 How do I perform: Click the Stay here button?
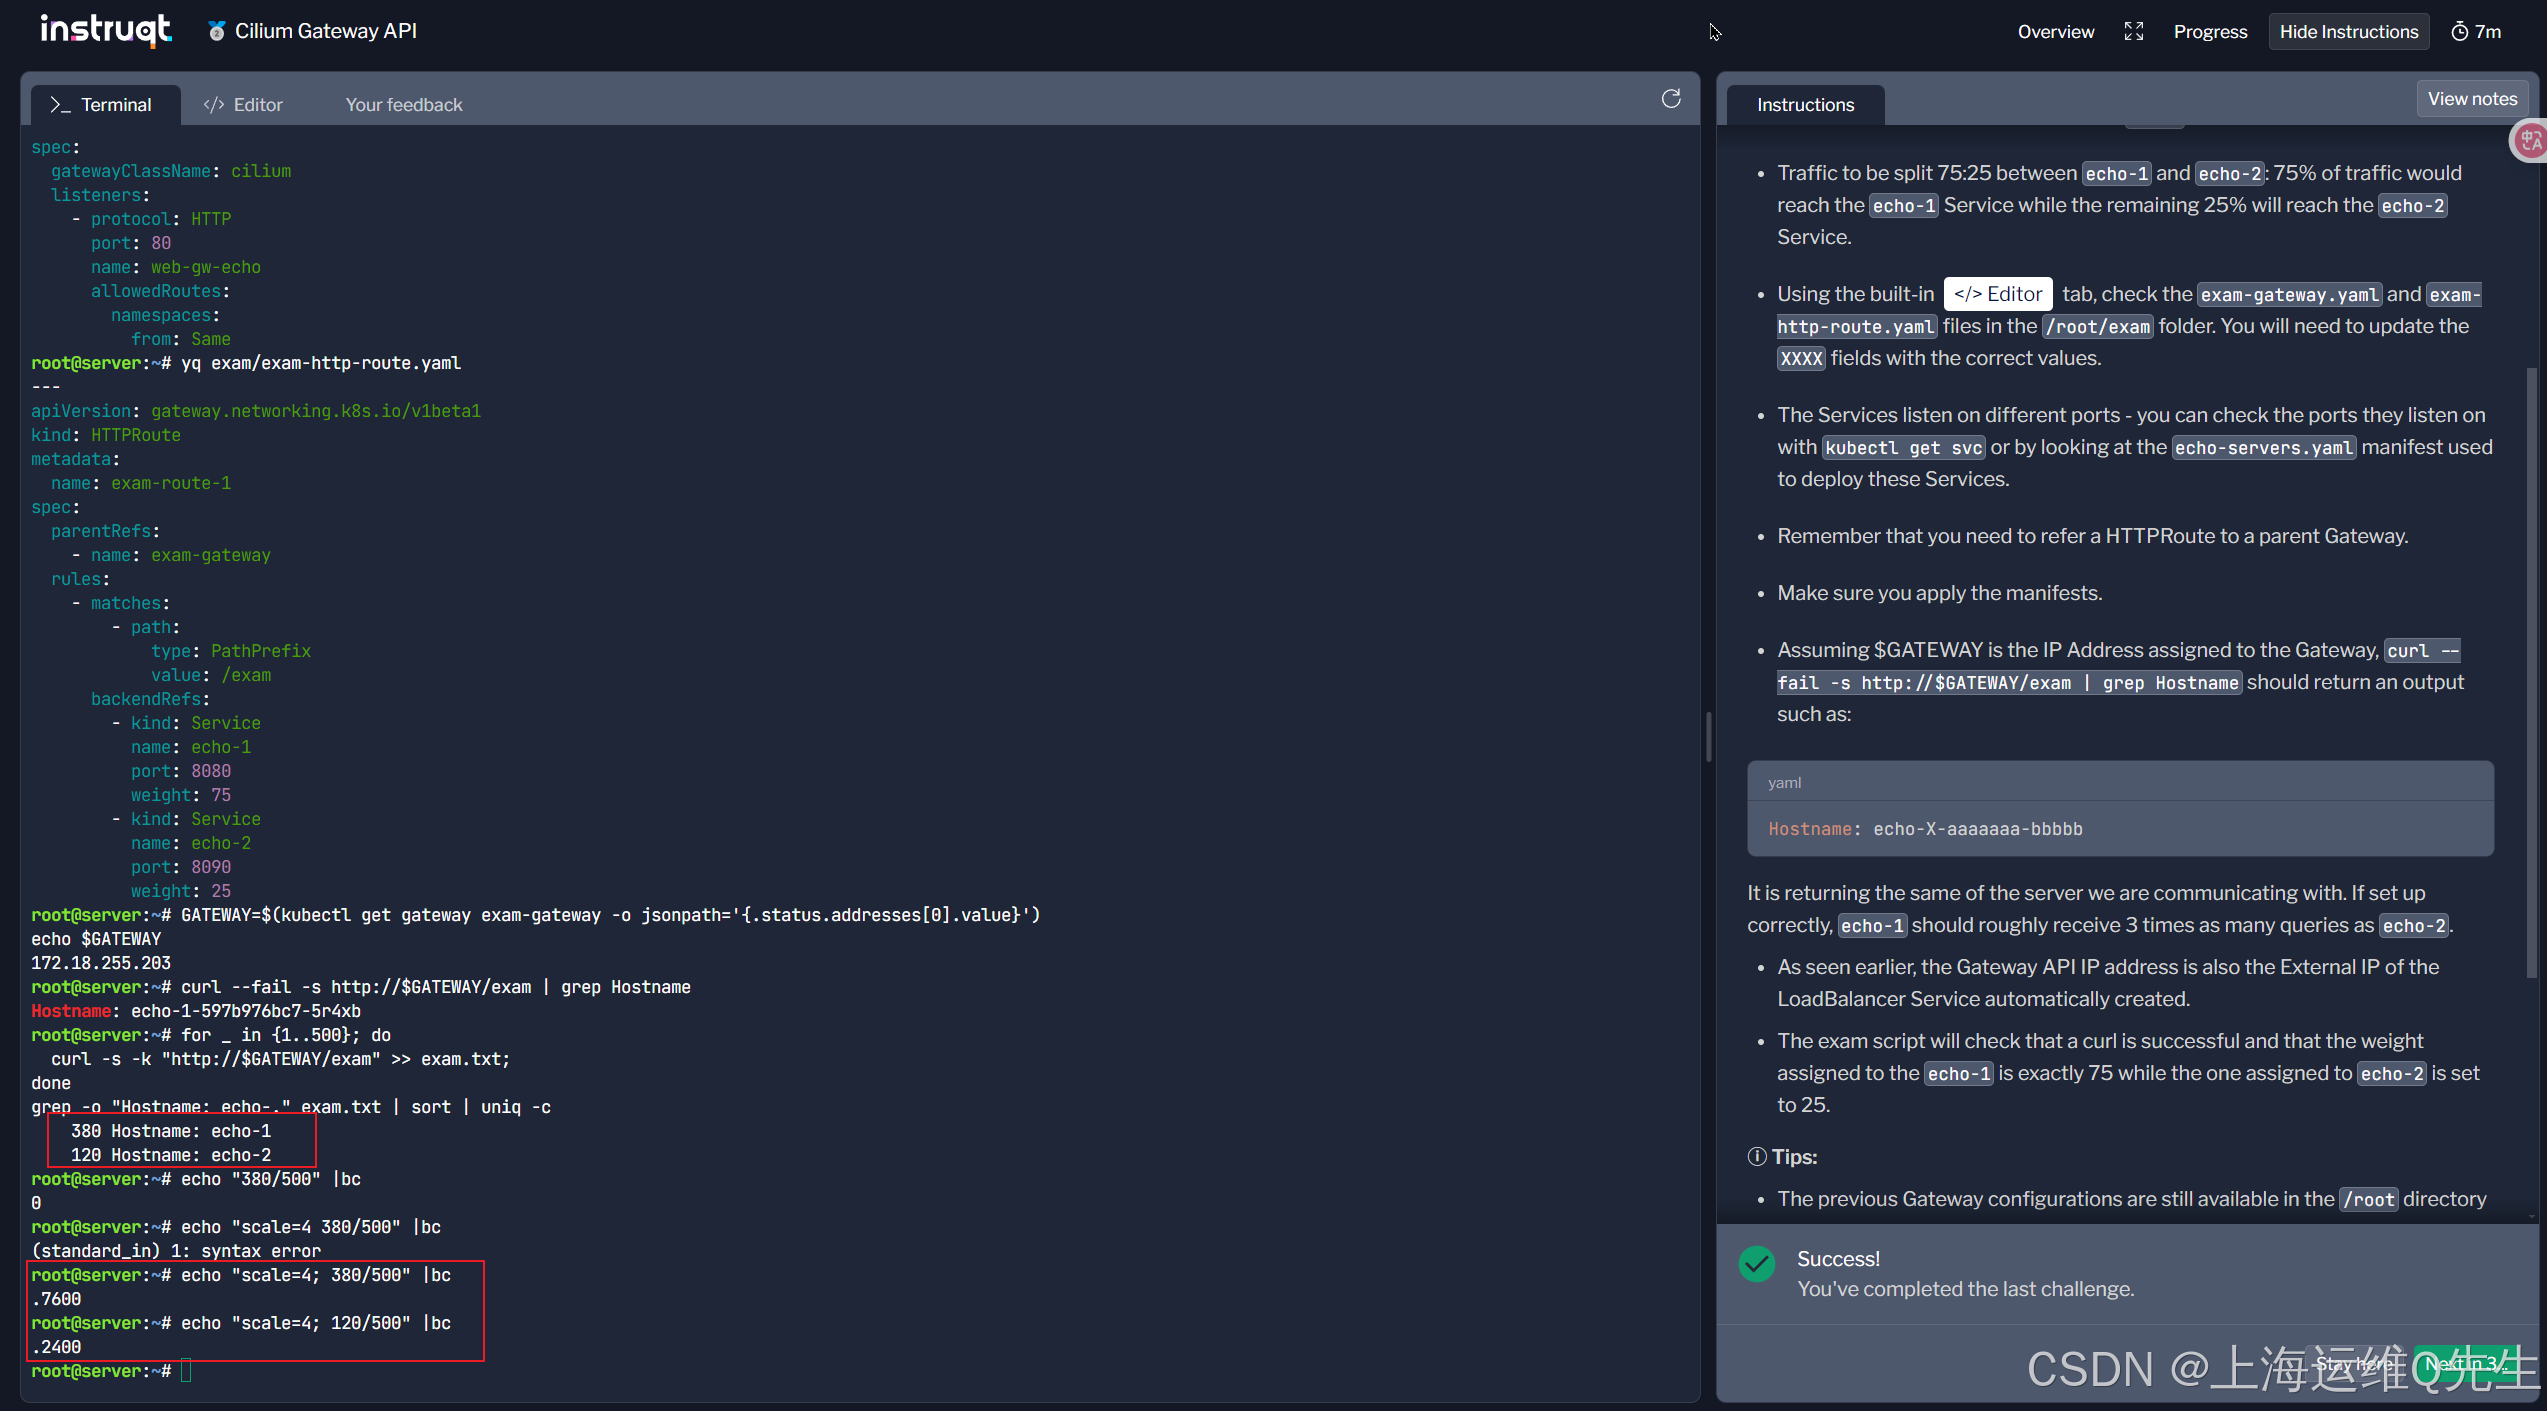tap(2354, 1364)
